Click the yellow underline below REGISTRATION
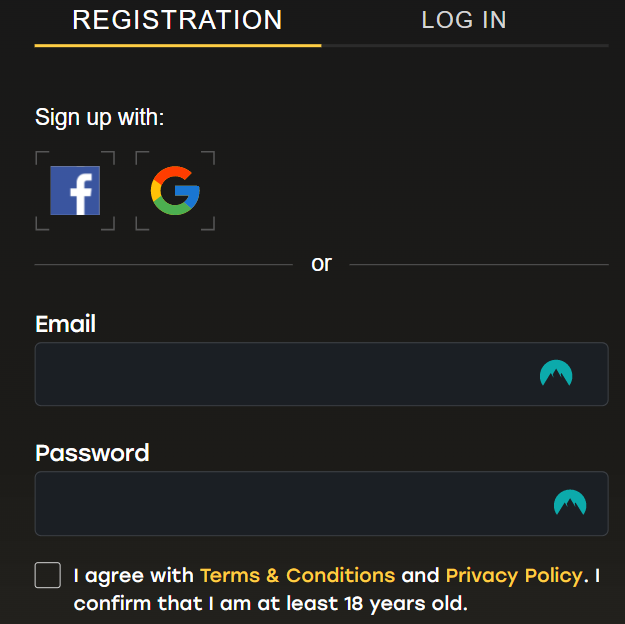Screen dimensions: 625x624 point(178,46)
